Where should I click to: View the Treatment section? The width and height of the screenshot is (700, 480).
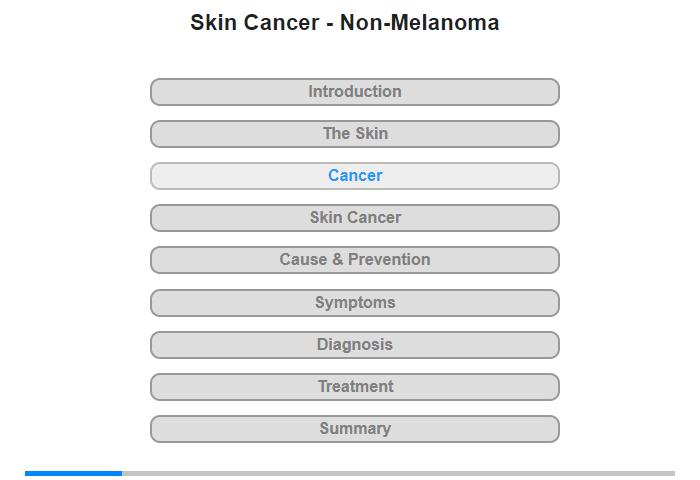tap(355, 387)
